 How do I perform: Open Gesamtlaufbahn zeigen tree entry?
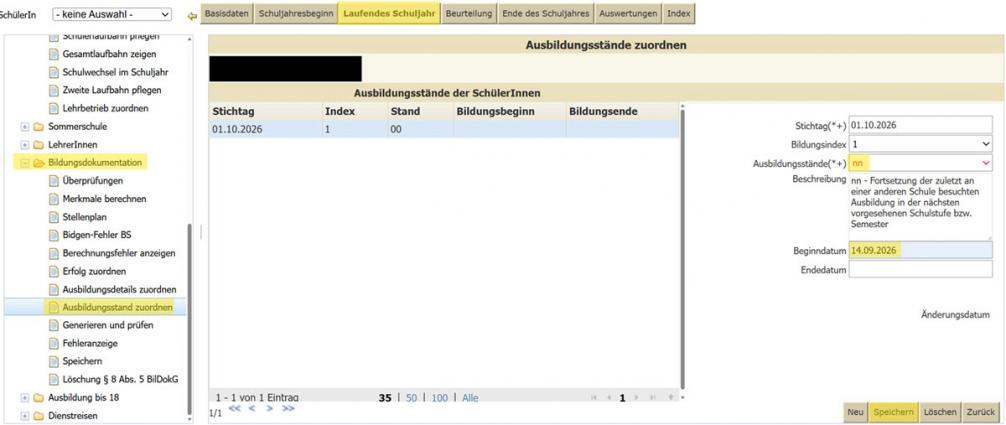(x=109, y=55)
